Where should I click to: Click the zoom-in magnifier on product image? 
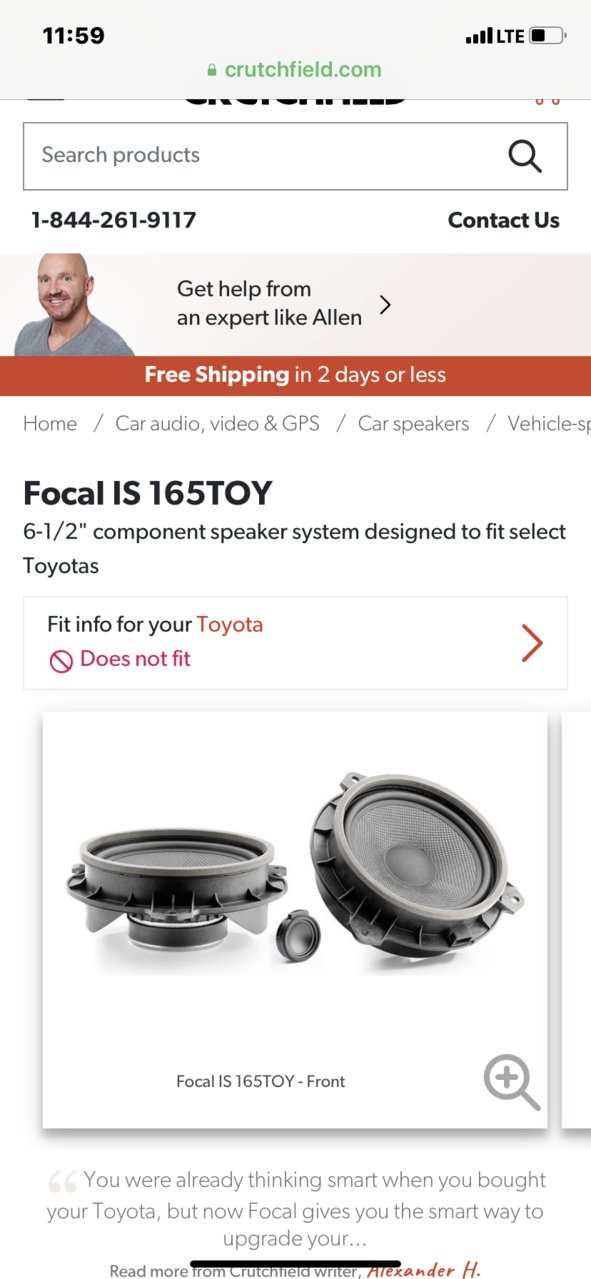511,1082
